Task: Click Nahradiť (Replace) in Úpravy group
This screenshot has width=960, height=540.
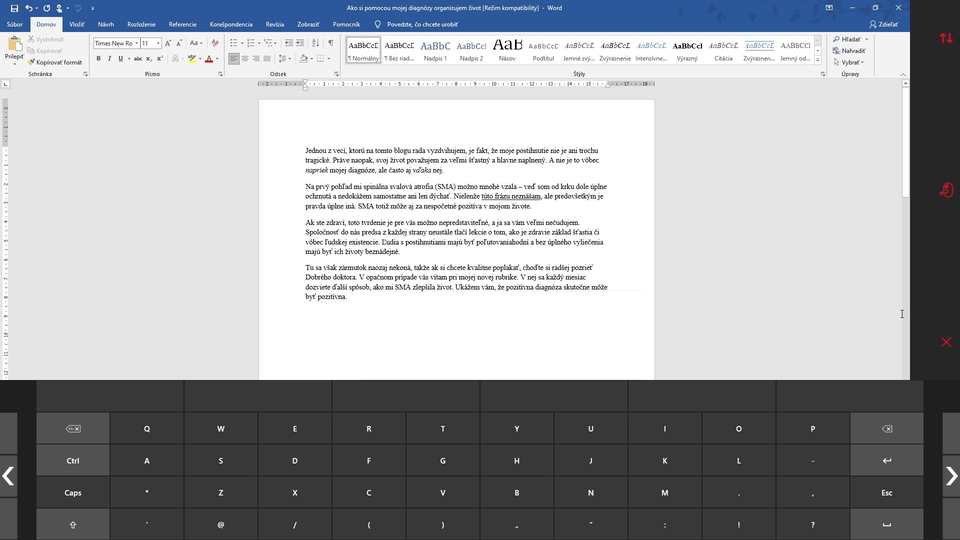Action: pos(849,51)
